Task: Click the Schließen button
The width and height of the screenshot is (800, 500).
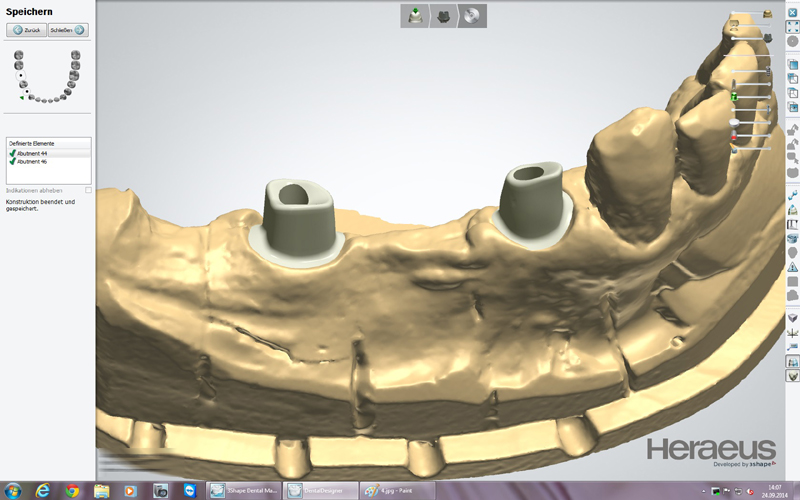Action: point(69,30)
